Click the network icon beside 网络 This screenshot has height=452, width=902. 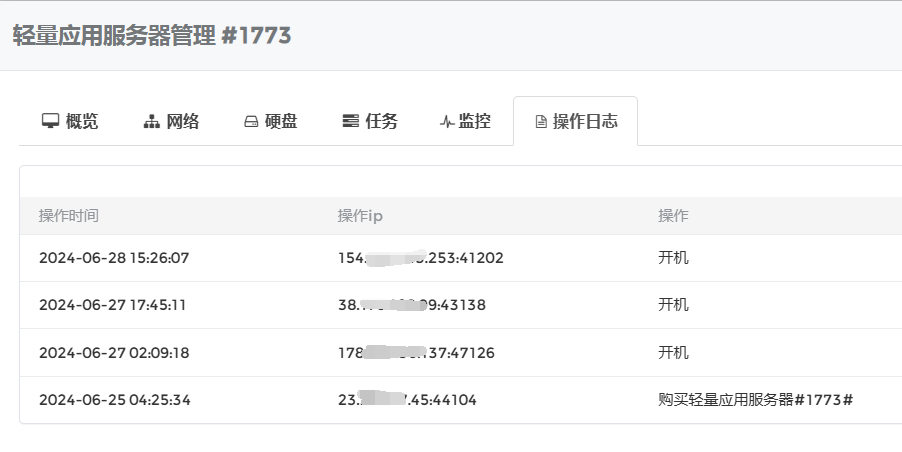(x=152, y=122)
